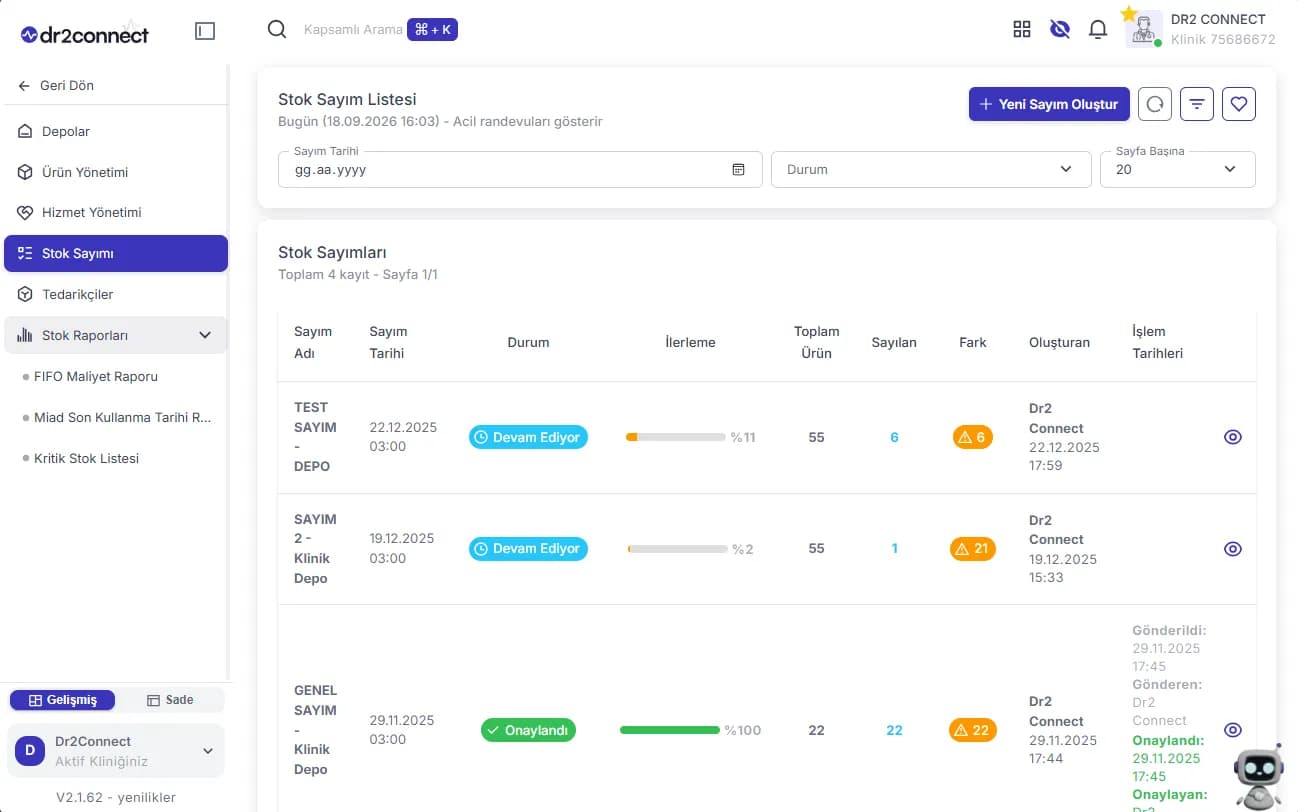Open the apps grid icon
The height and width of the screenshot is (812, 1298).
point(1021,30)
